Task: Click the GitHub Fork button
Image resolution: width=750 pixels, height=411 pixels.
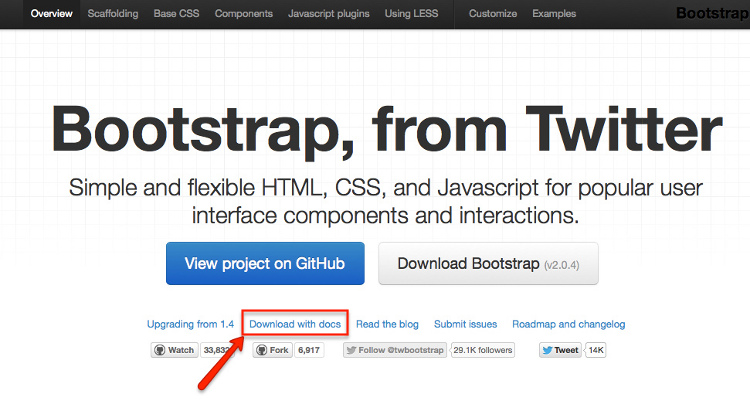Action: point(273,351)
